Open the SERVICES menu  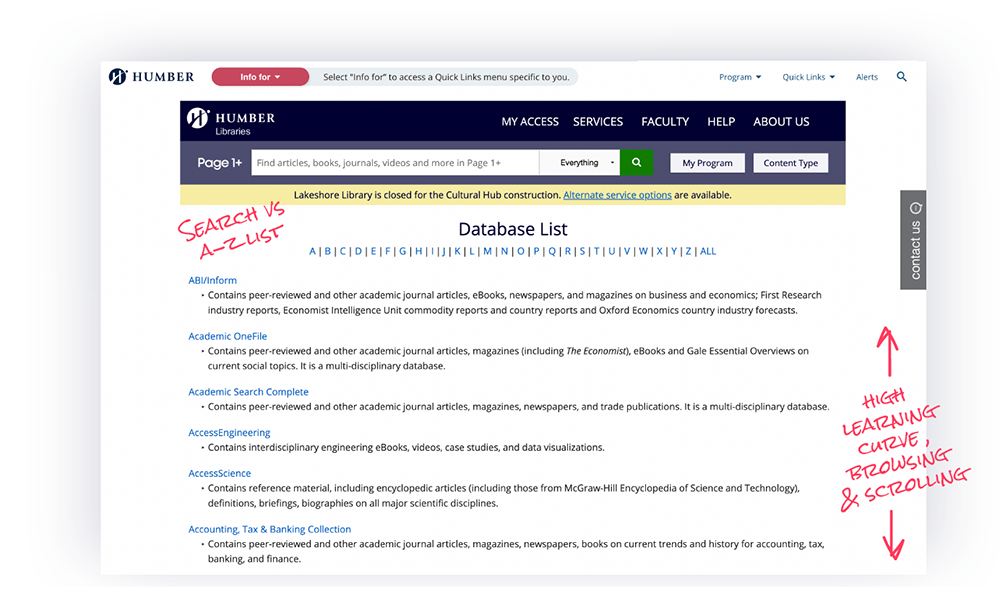[598, 122]
